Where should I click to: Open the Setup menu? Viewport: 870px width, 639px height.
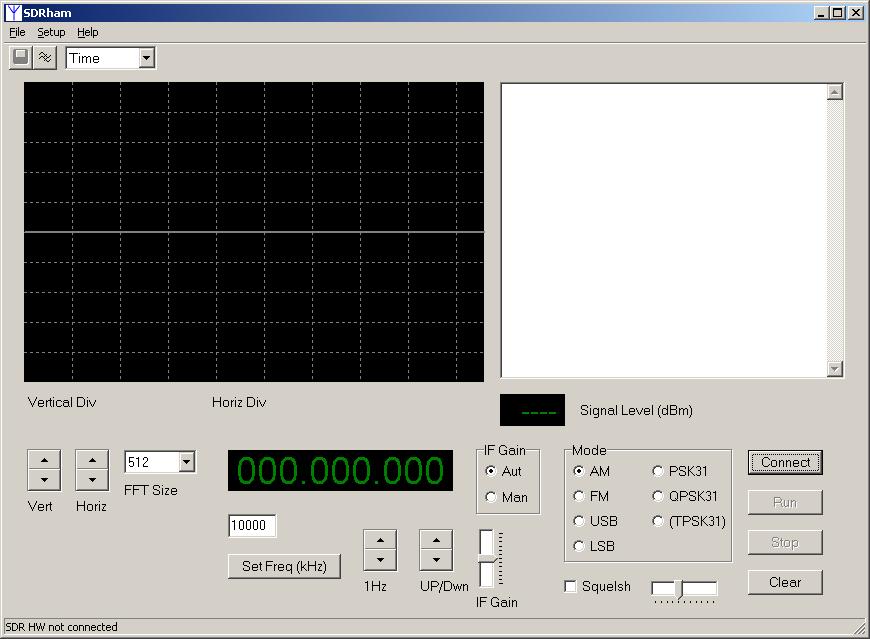[x=51, y=32]
